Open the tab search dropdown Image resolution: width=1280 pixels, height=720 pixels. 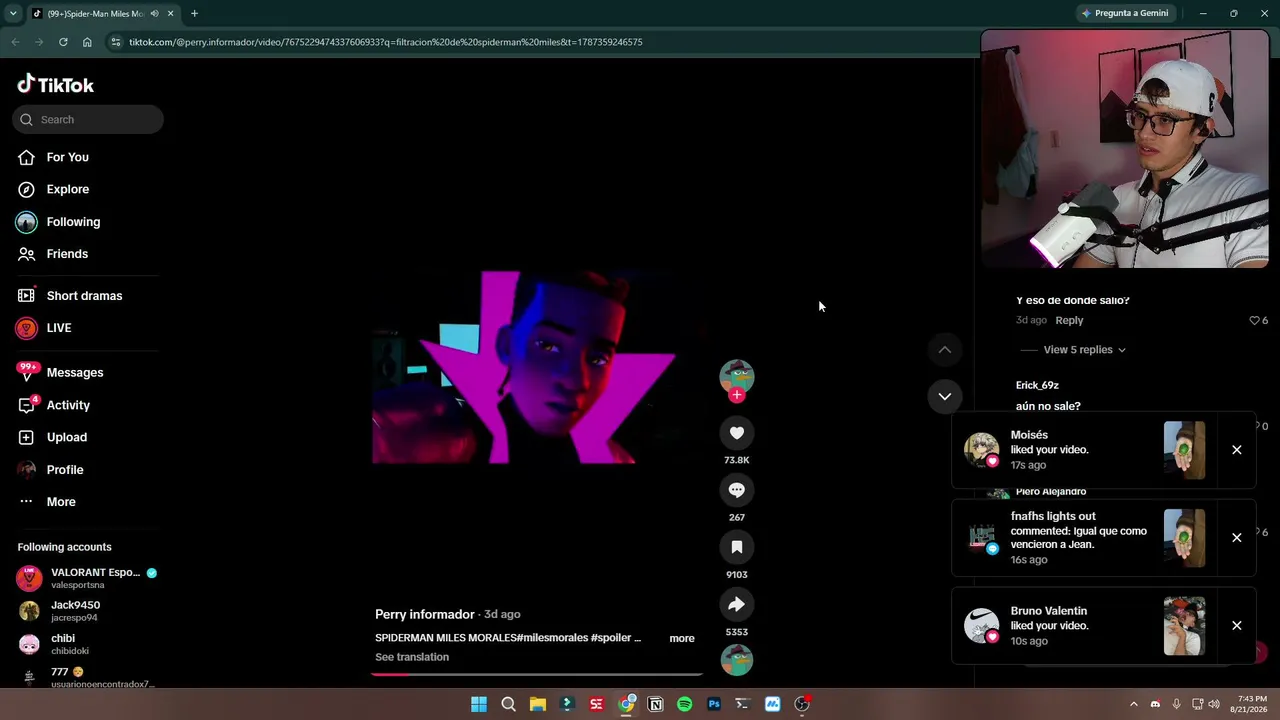pos(13,14)
